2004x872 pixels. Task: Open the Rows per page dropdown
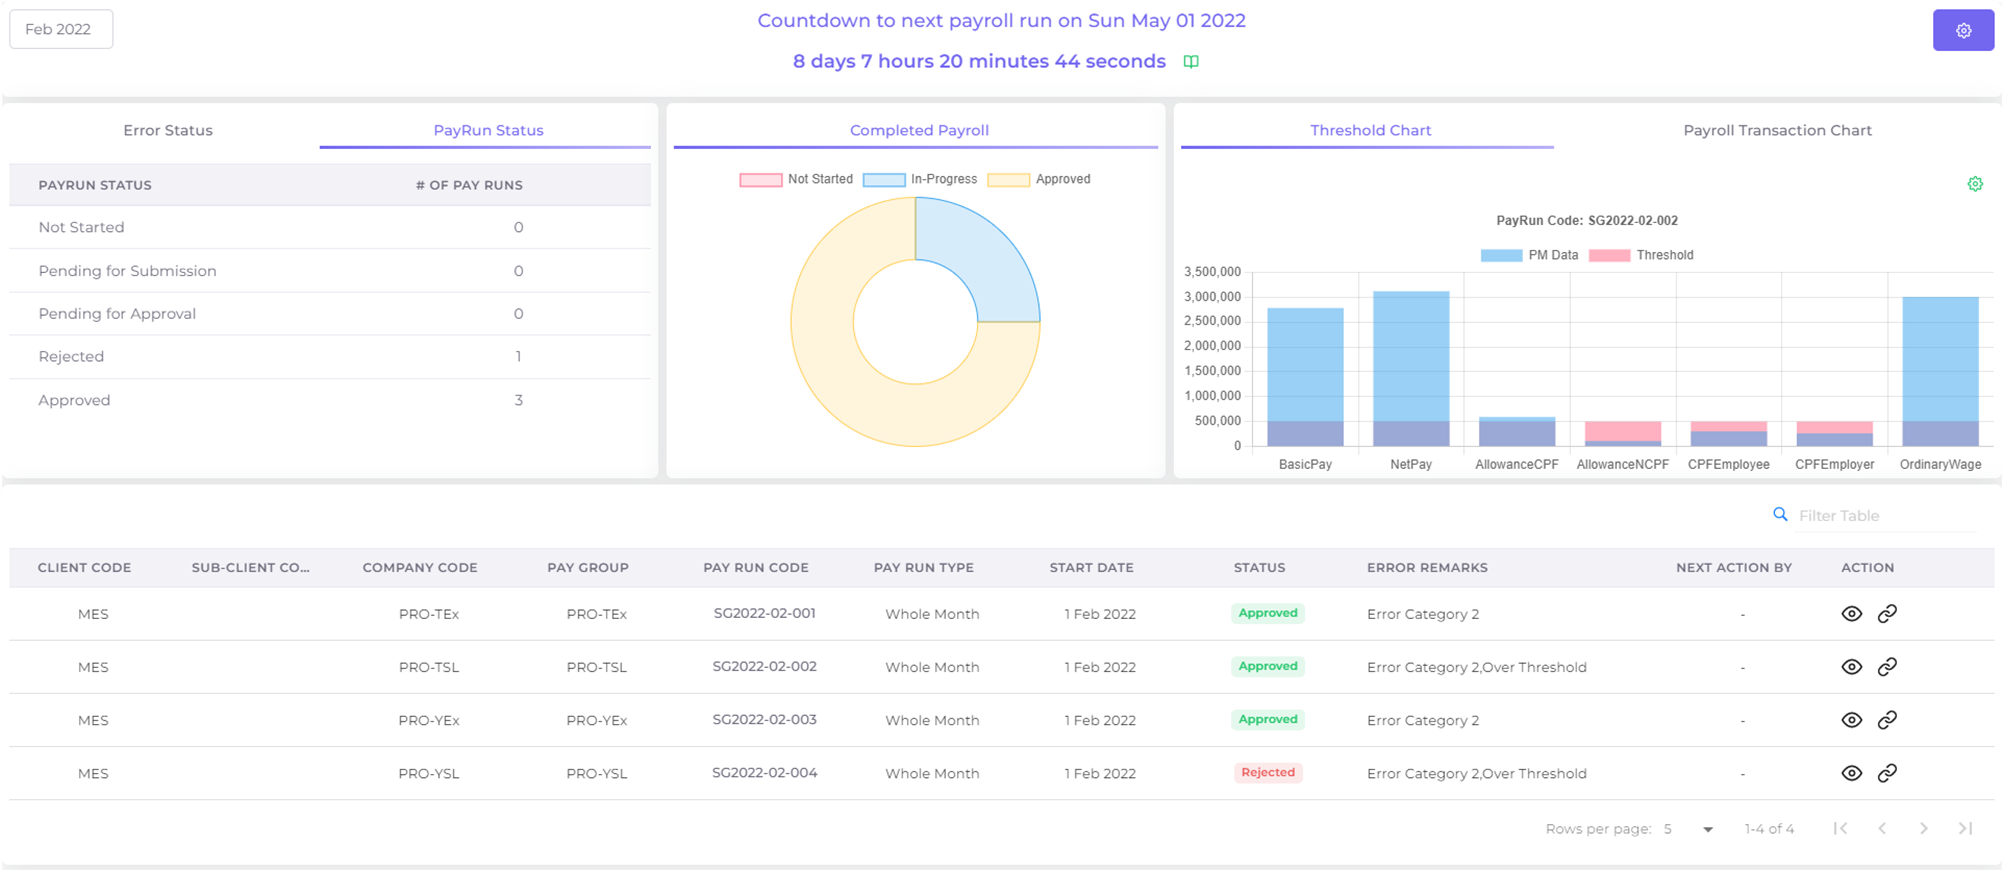[1689, 829]
